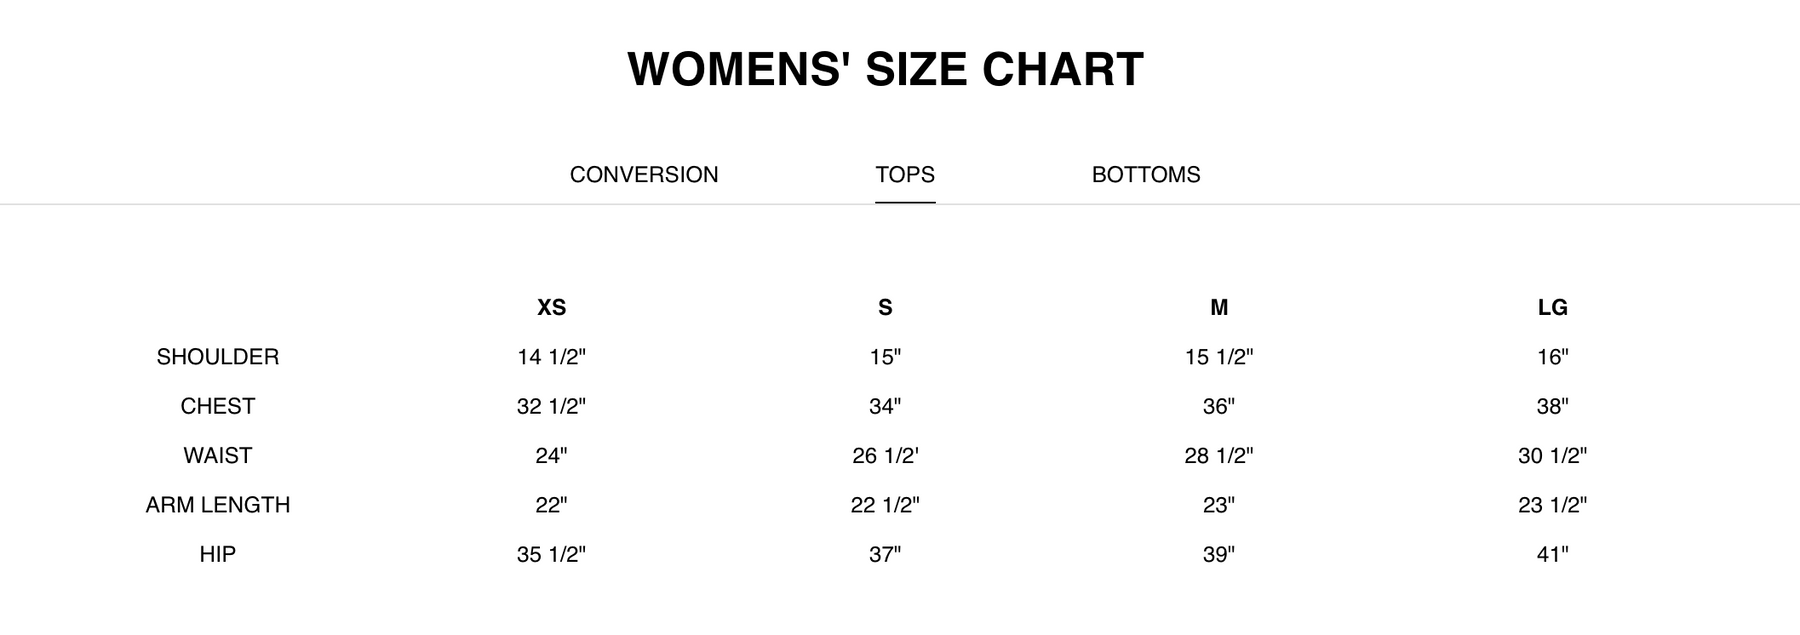The image size is (1800, 635).
Task: Click the XS column header
Action: point(552,308)
